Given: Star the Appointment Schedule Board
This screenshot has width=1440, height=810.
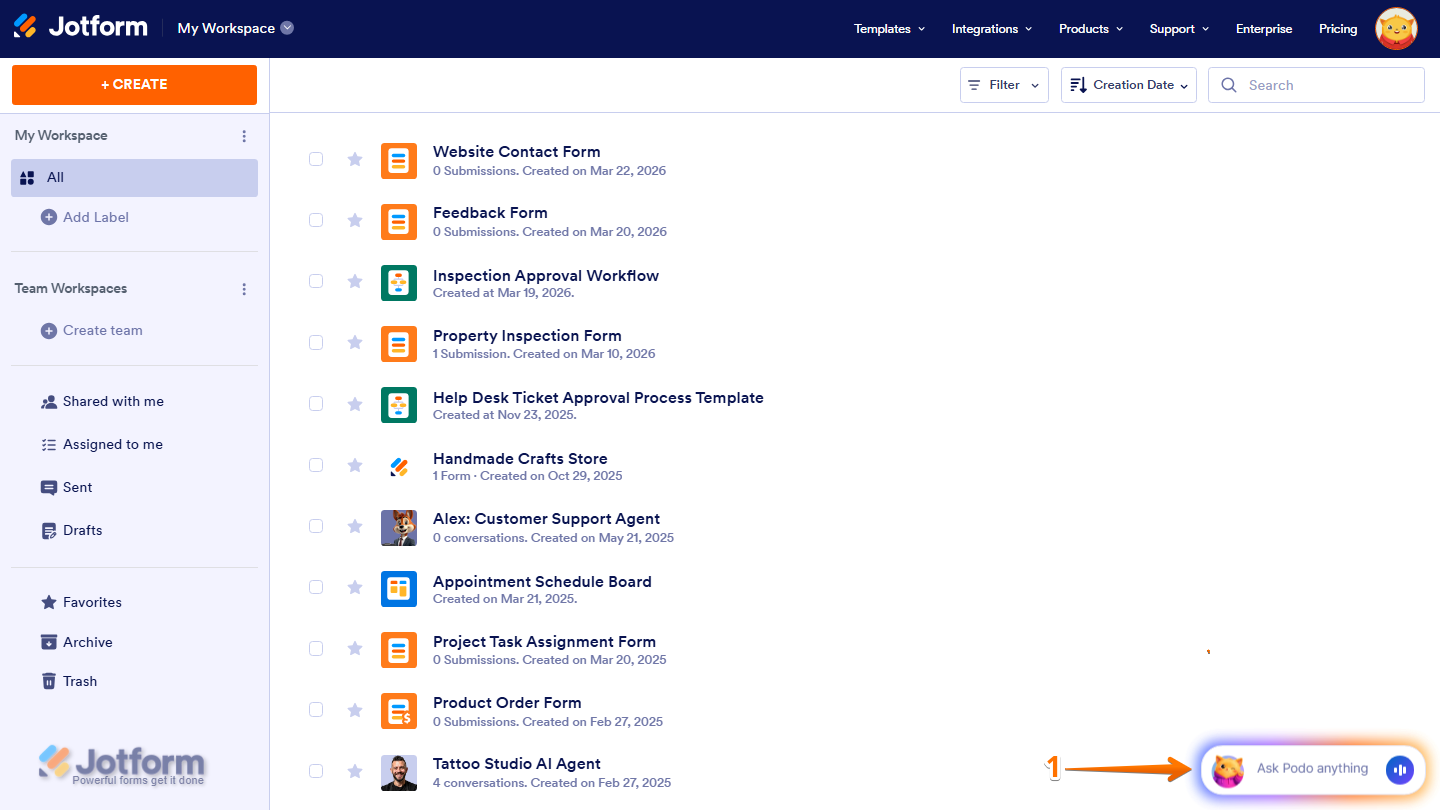Looking at the screenshot, I should click(x=354, y=587).
